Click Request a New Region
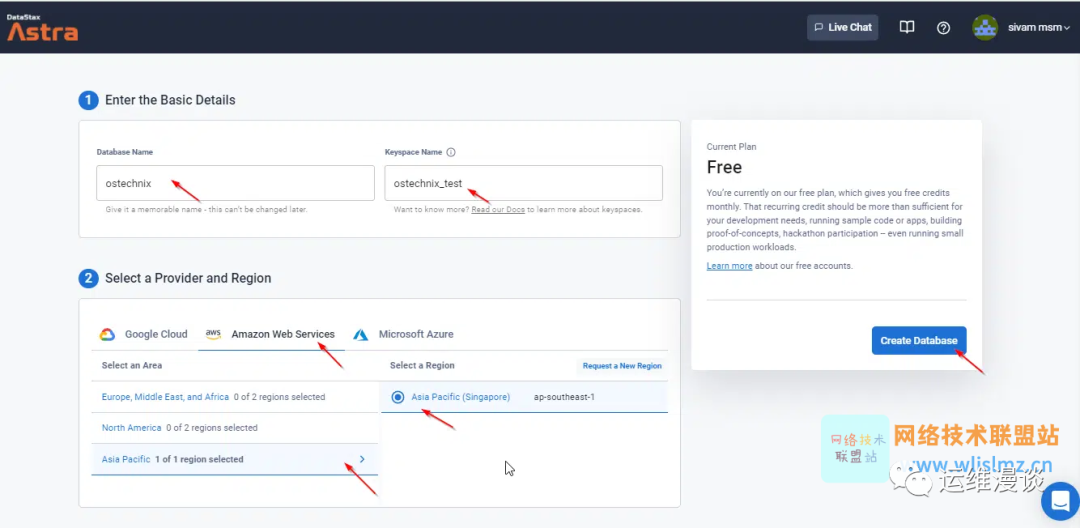This screenshot has width=1080, height=528. point(622,366)
